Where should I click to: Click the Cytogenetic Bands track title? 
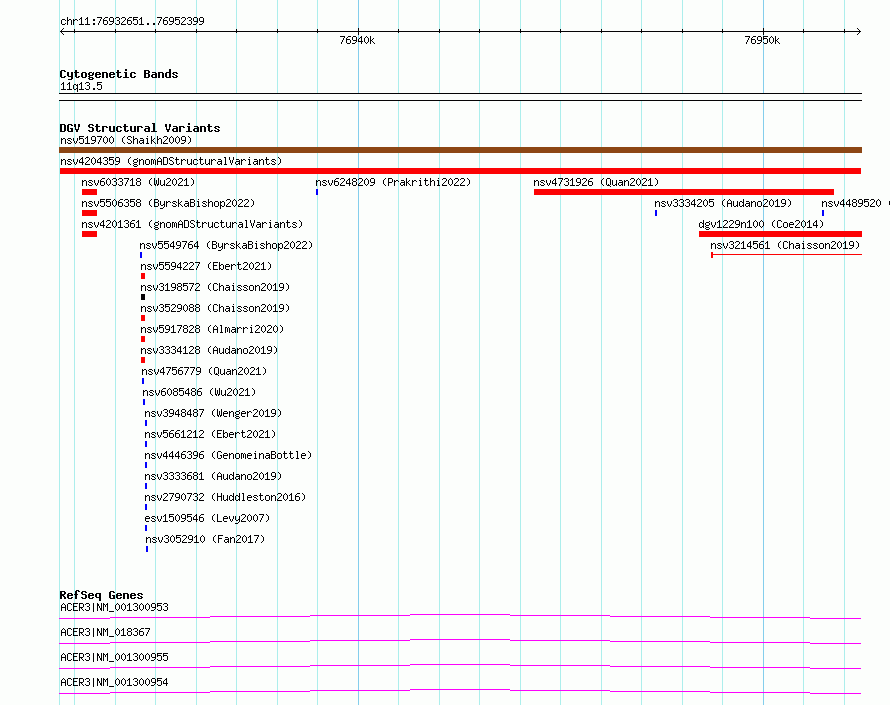(x=119, y=74)
